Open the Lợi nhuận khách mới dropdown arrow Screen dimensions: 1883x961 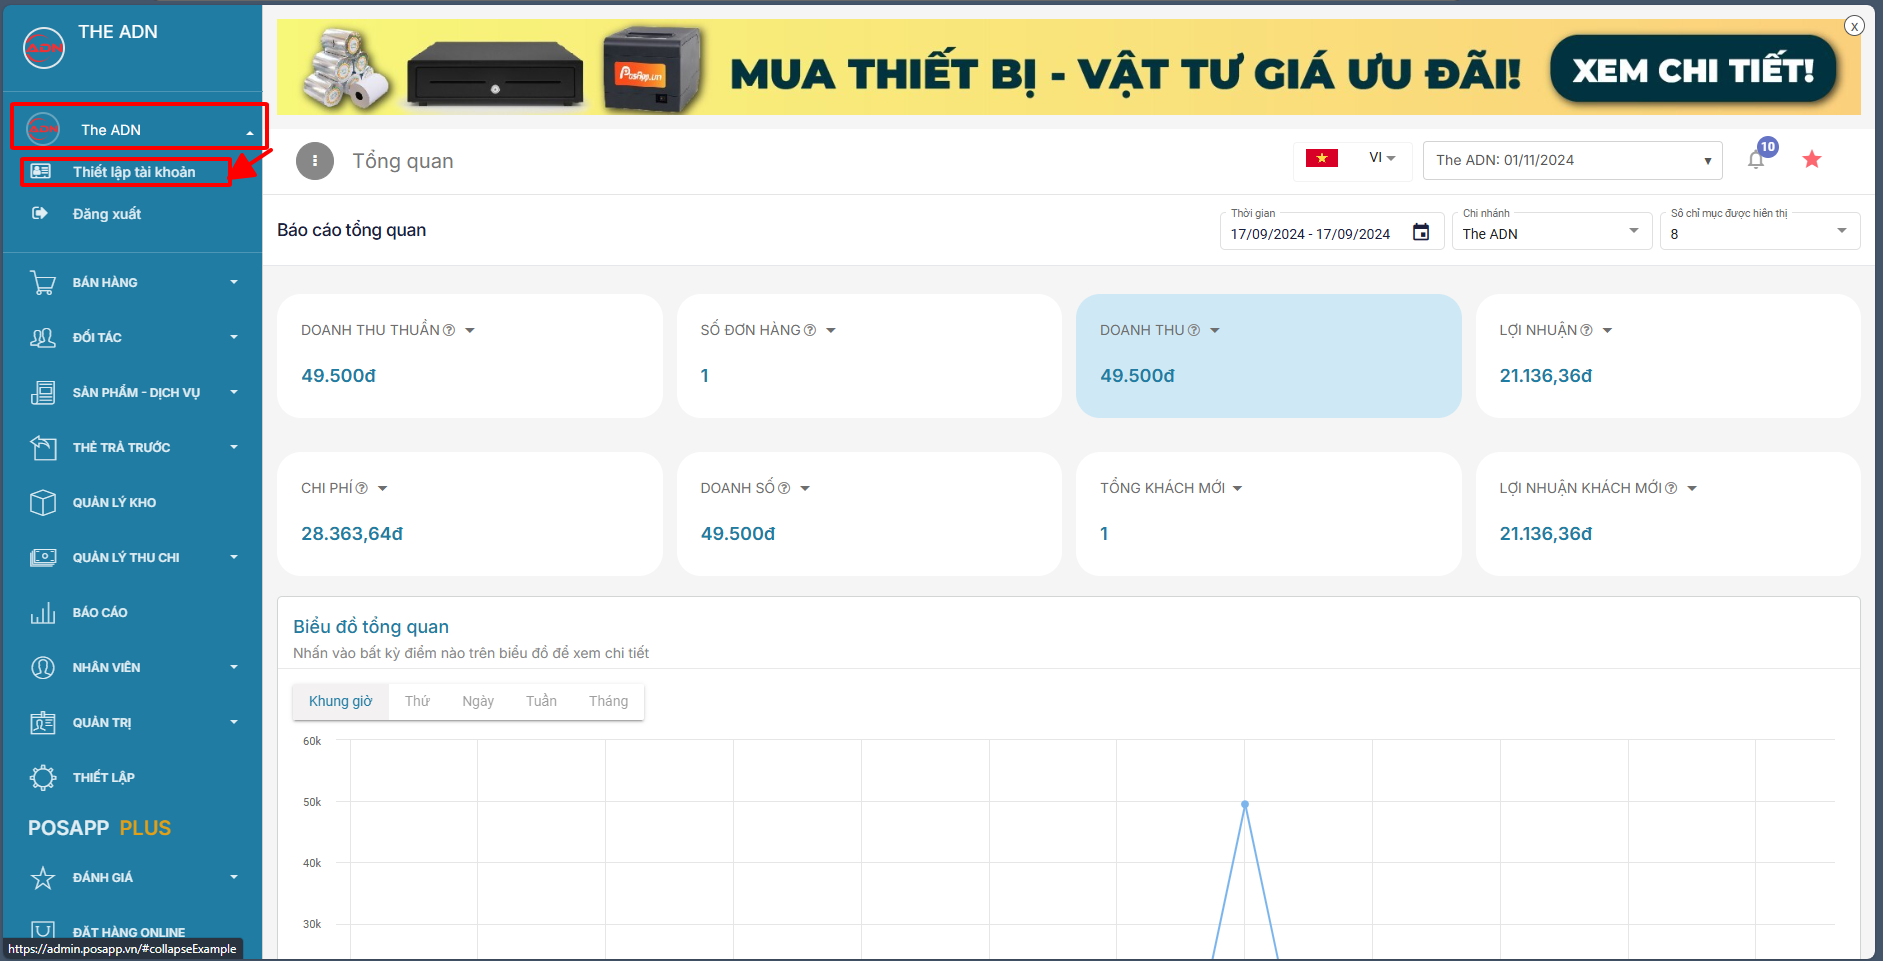click(1692, 489)
